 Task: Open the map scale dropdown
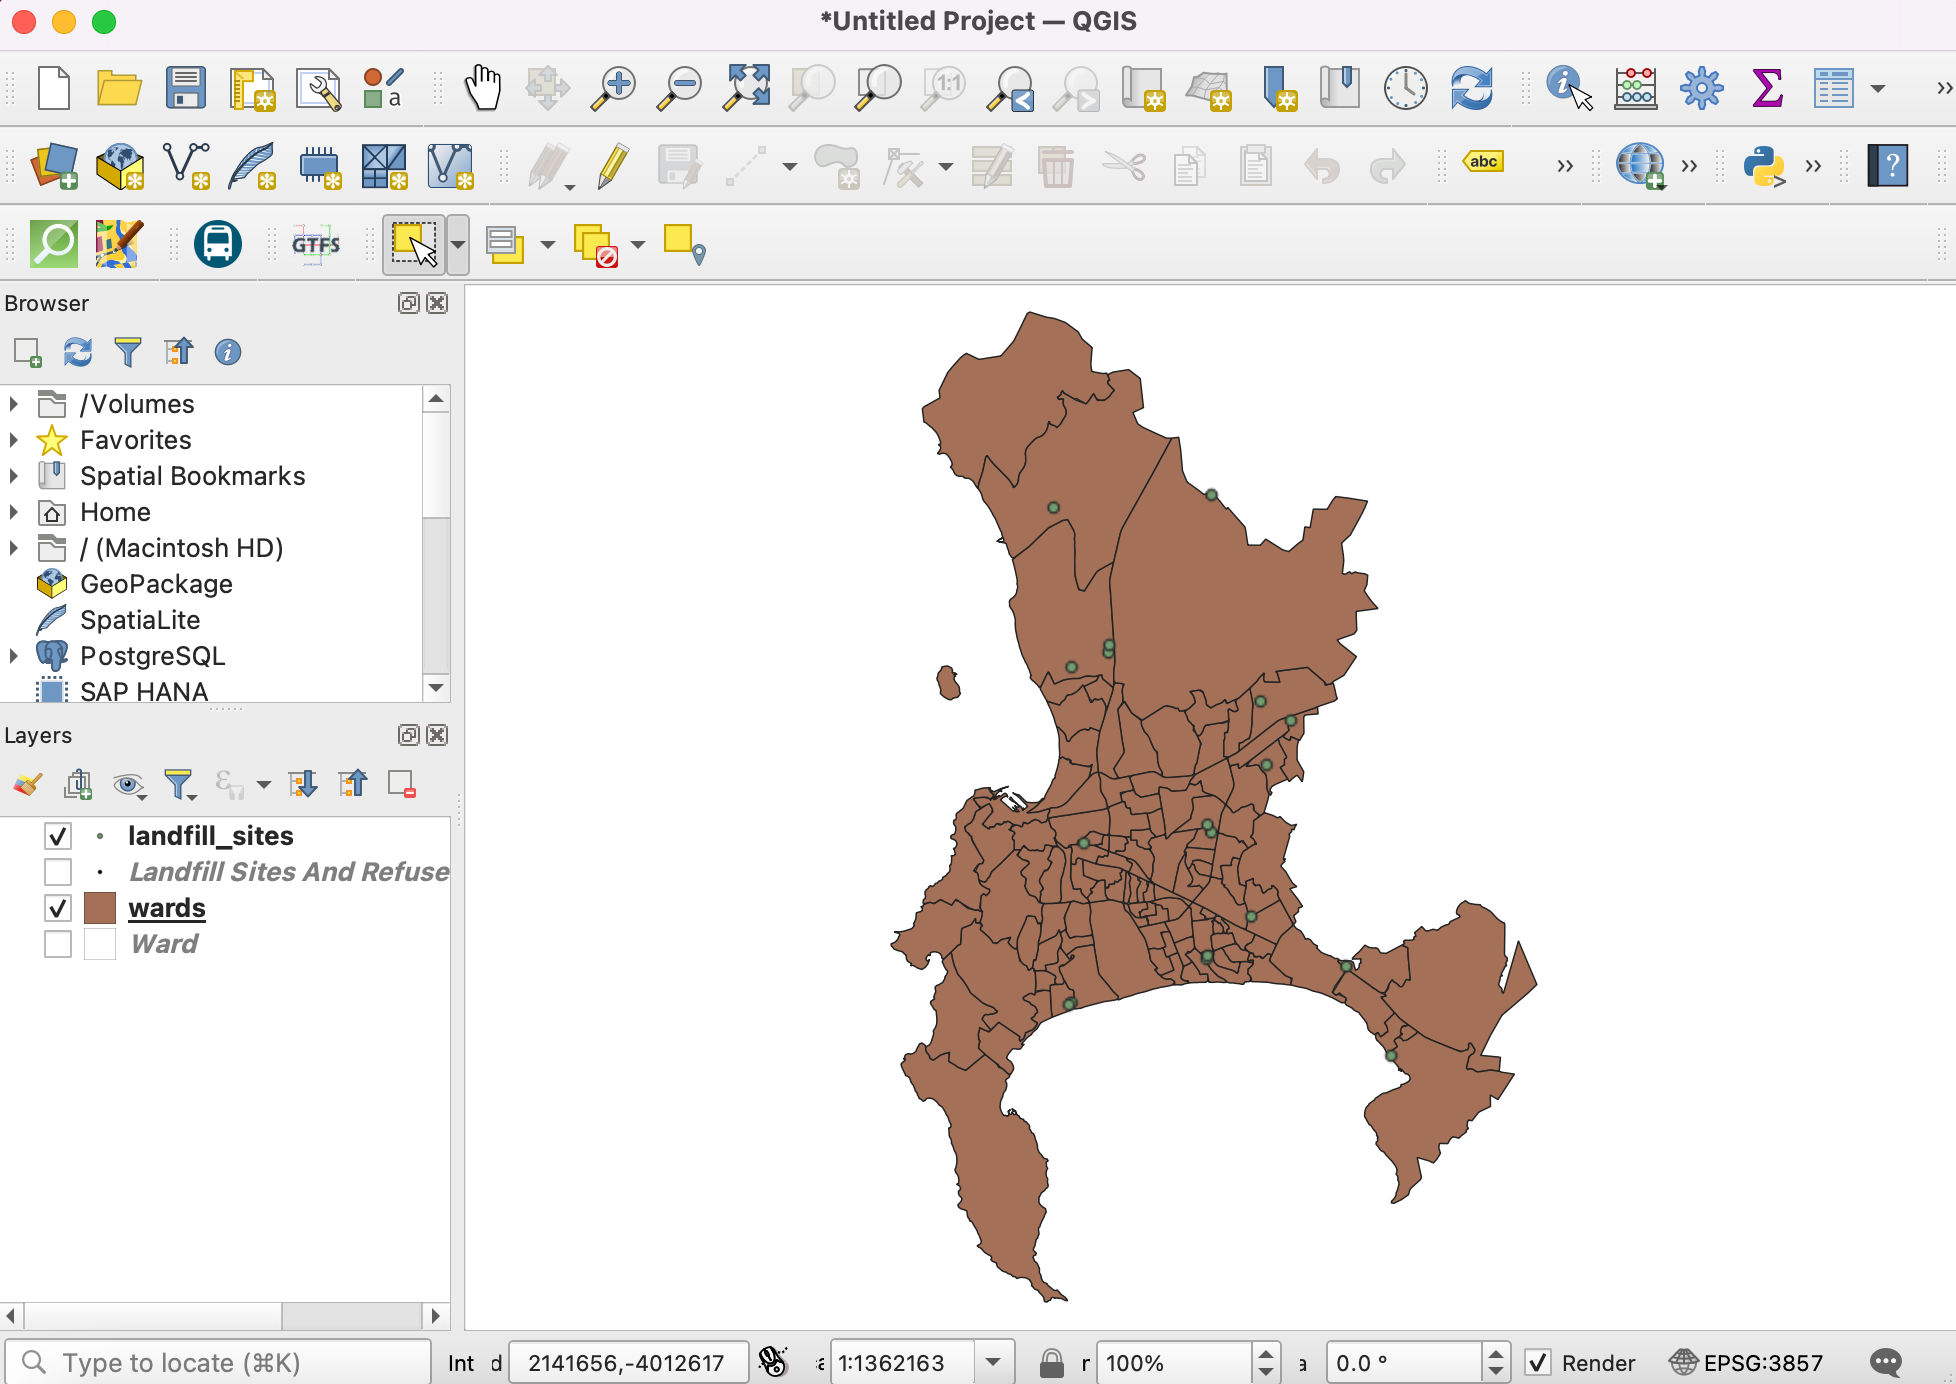(993, 1362)
